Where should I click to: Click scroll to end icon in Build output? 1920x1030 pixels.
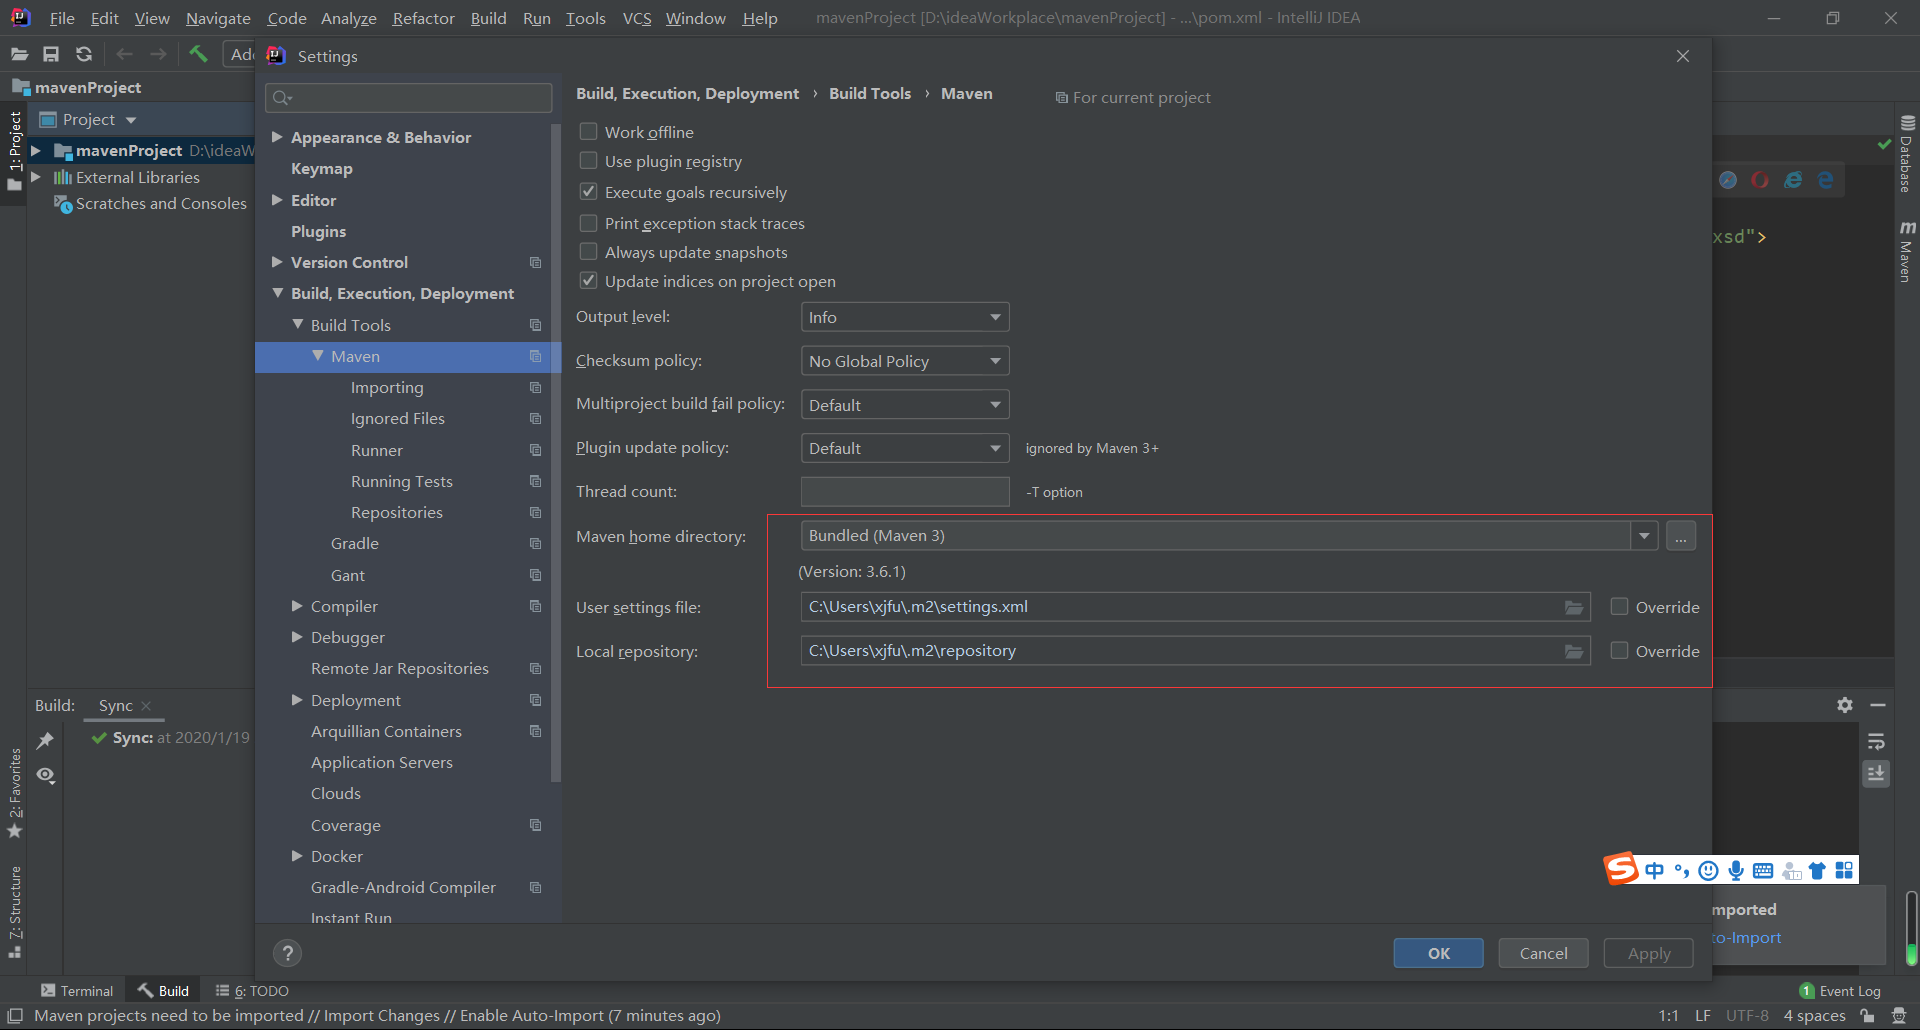click(1876, 774)
